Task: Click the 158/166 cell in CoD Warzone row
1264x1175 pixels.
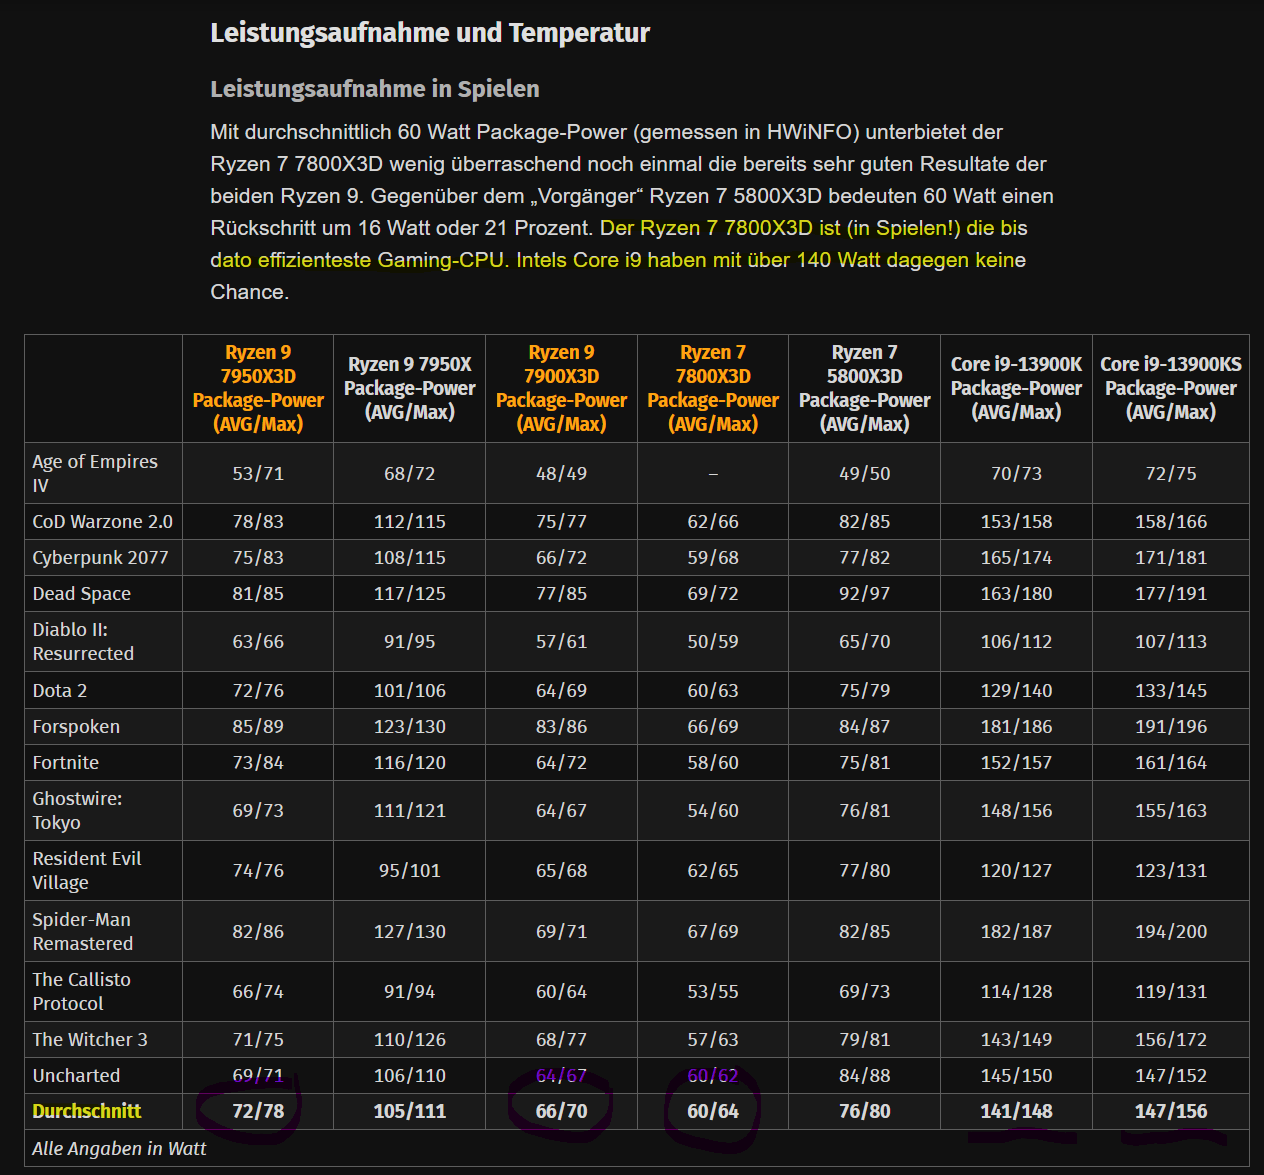Action: tap(1171, 521)
